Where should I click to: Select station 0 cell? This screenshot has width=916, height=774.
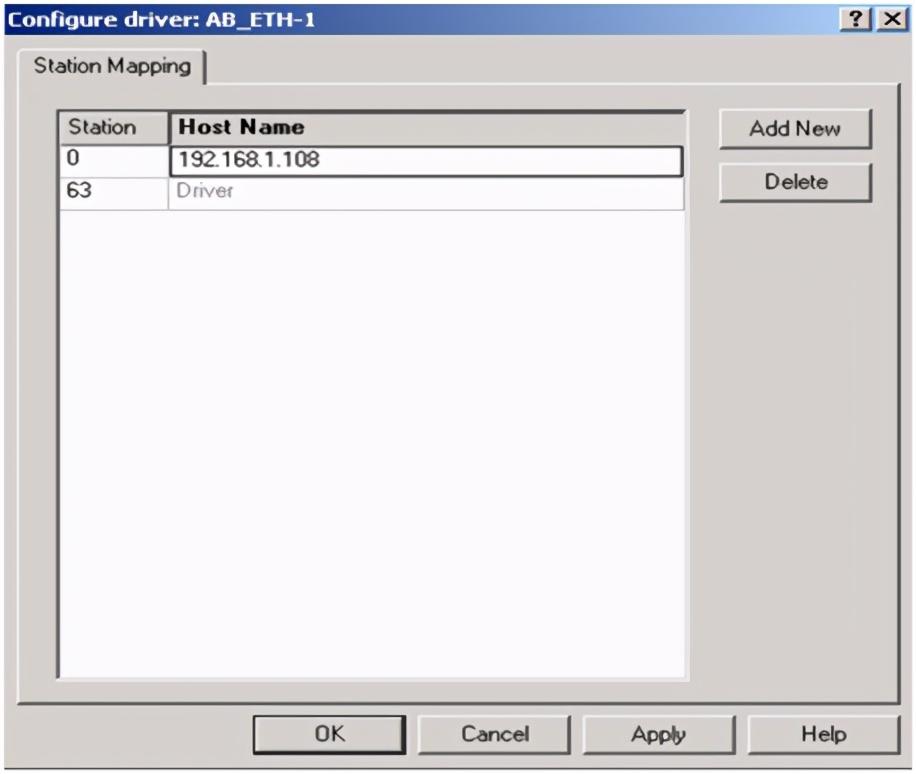click(x=114, y=160)
